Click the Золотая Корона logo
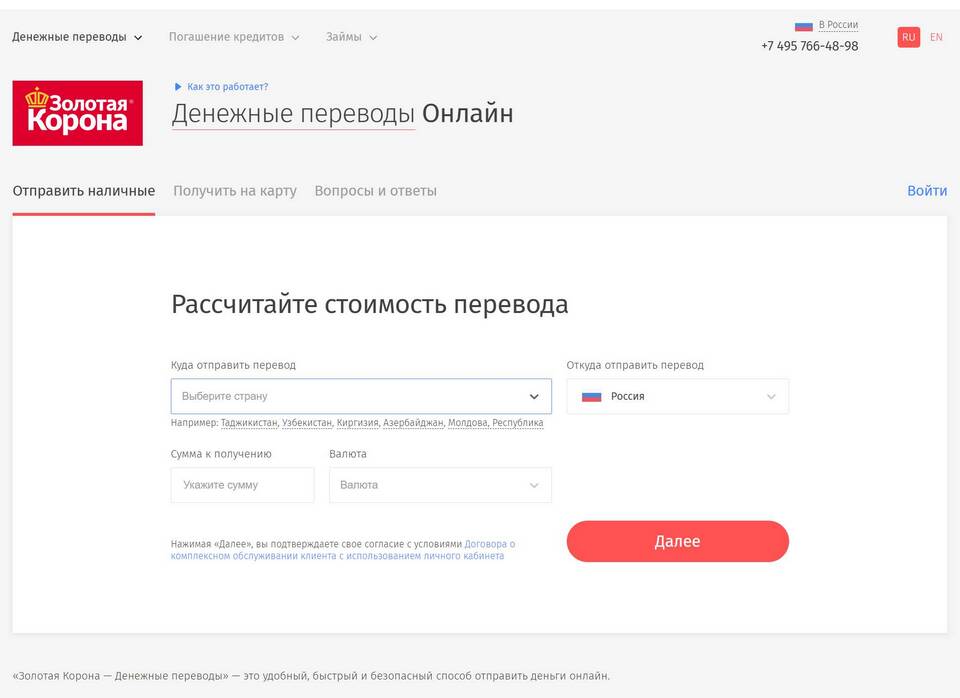 coord(77,113)
